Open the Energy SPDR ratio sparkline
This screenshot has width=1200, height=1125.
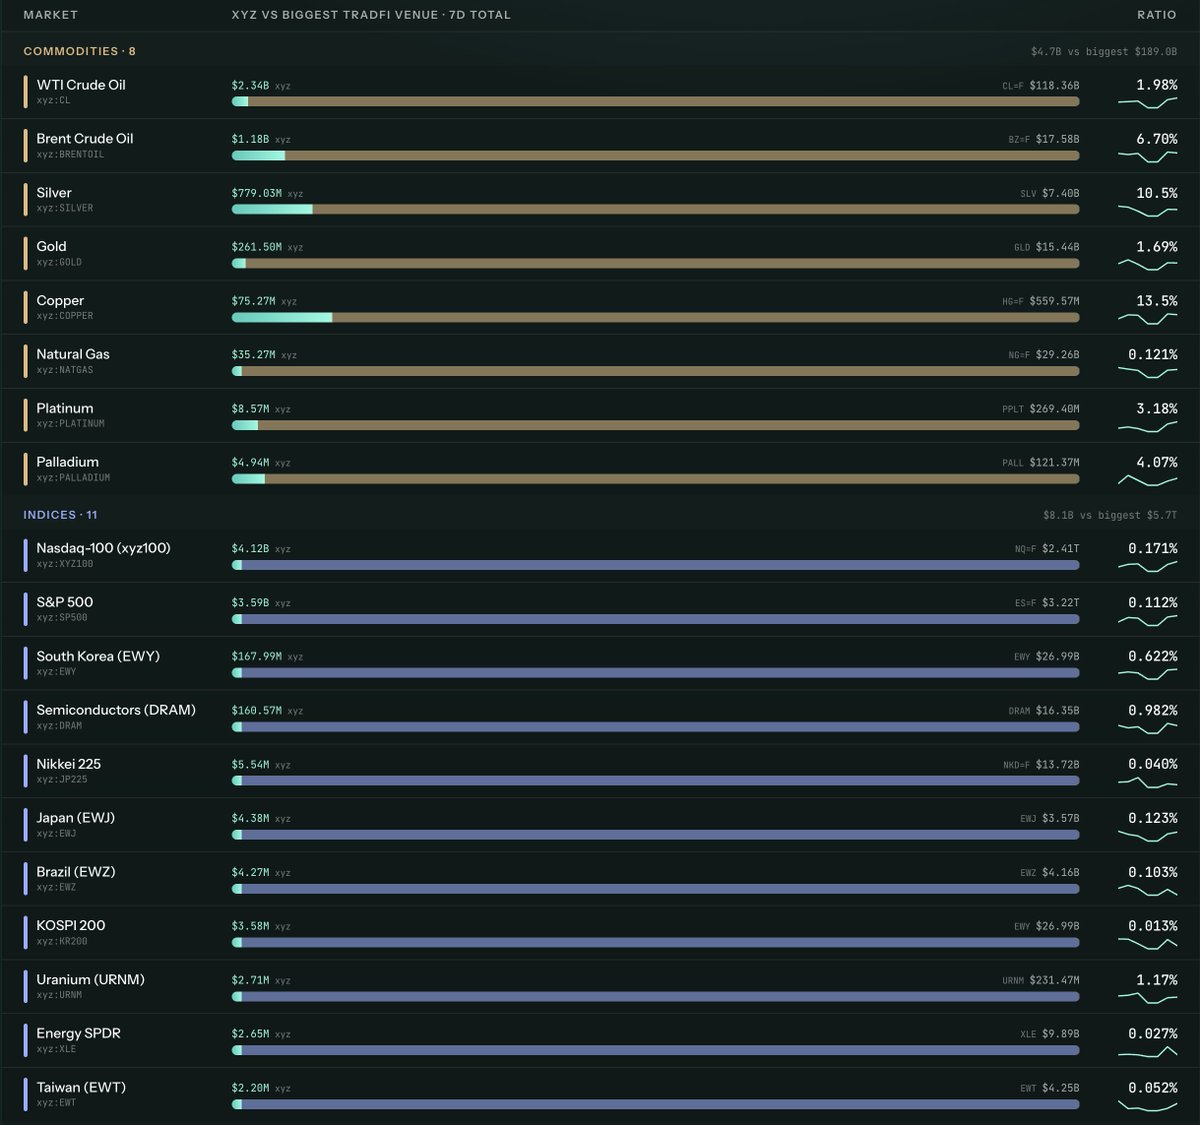pos(1148,1053)
